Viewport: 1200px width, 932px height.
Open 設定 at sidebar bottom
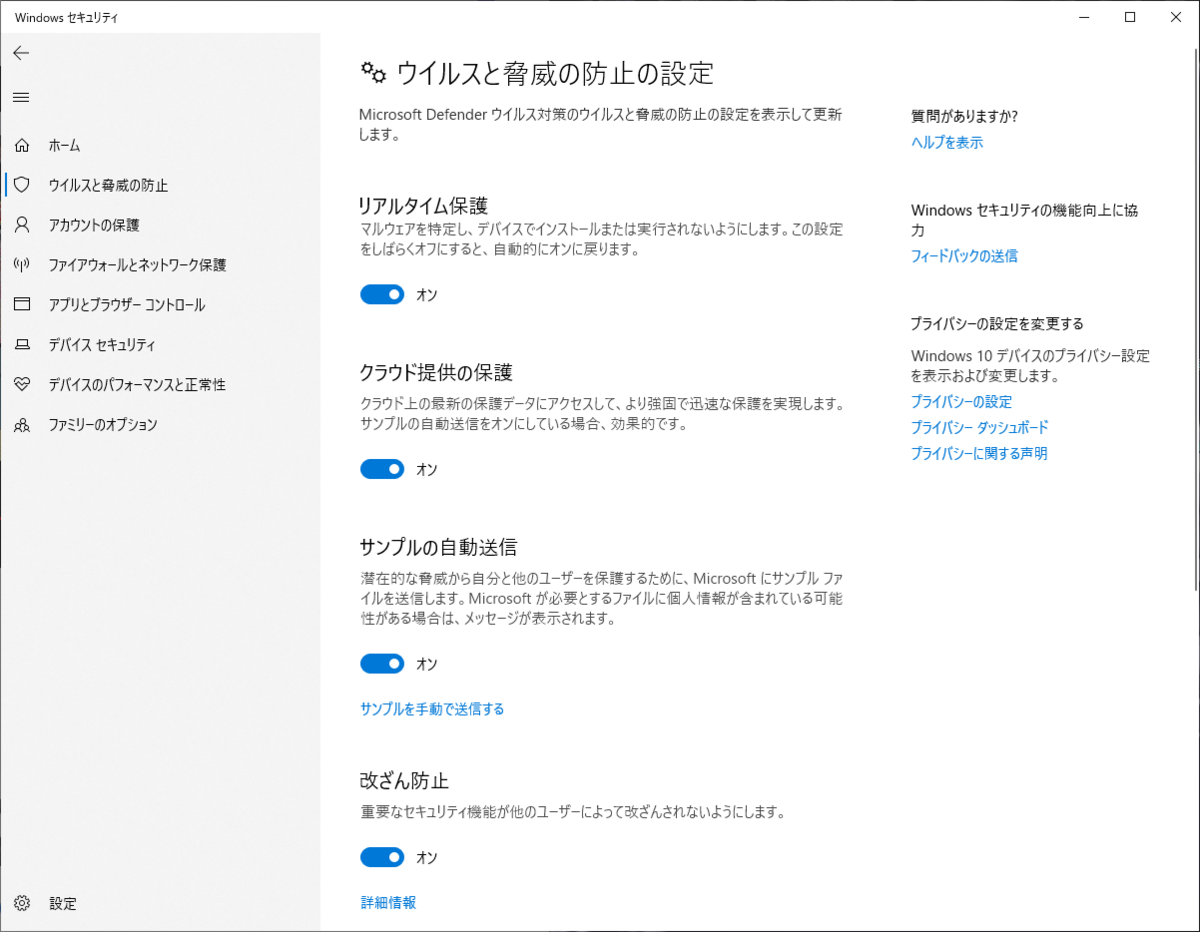pos(160,903)
